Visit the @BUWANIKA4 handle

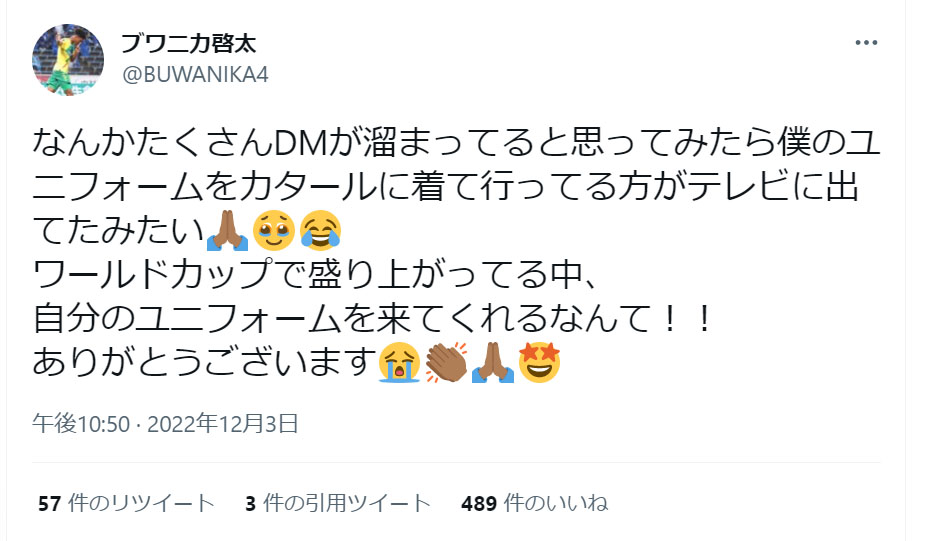[195, 75]
